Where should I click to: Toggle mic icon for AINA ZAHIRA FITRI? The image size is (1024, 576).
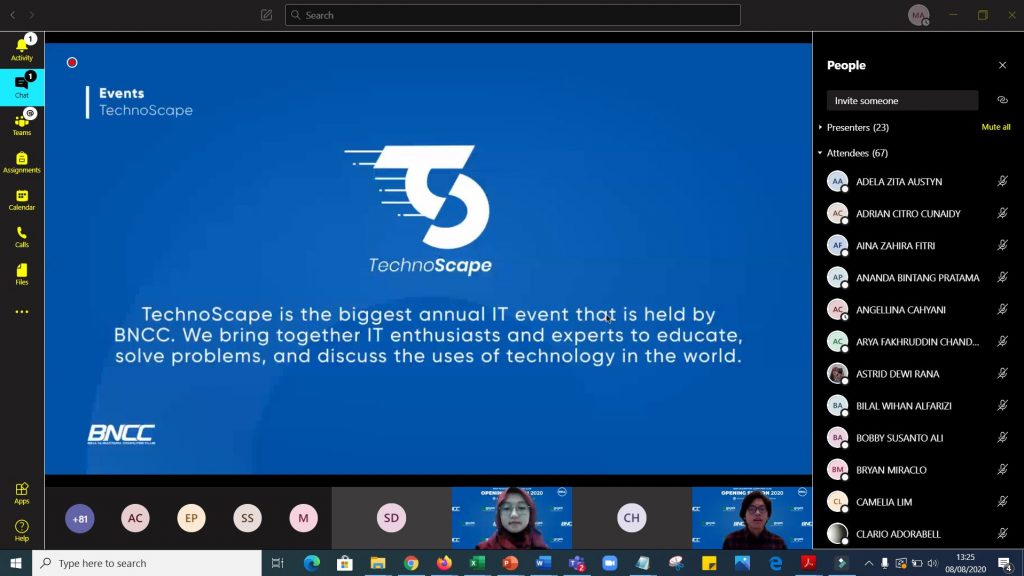tap(1002, 245)
